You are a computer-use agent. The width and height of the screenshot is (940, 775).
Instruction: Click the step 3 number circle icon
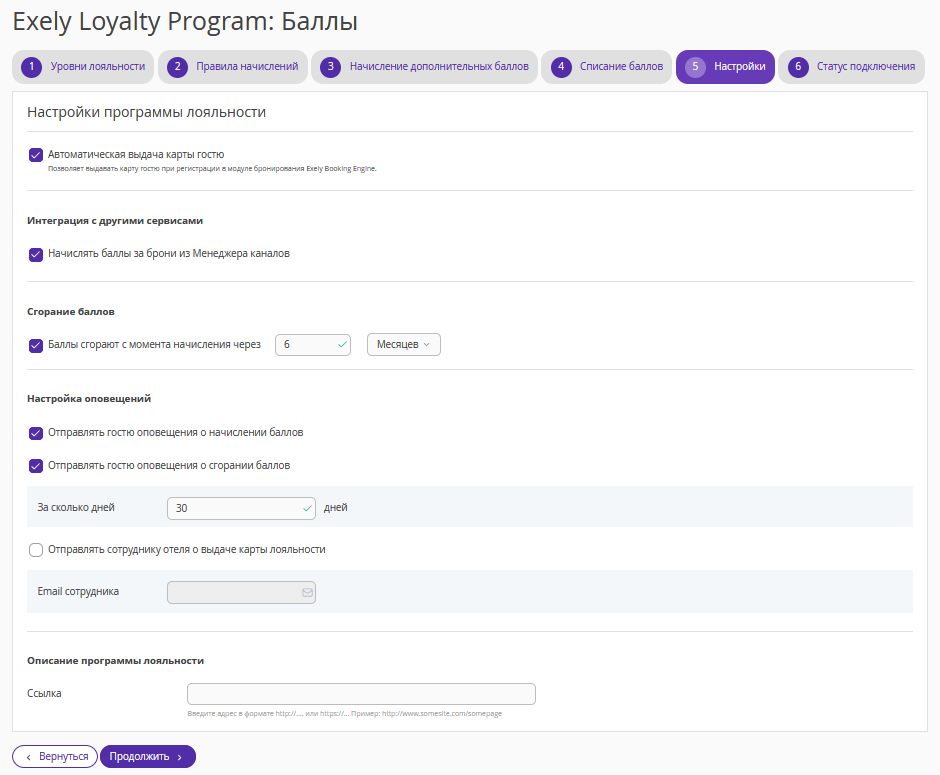[x=330, y=67]
